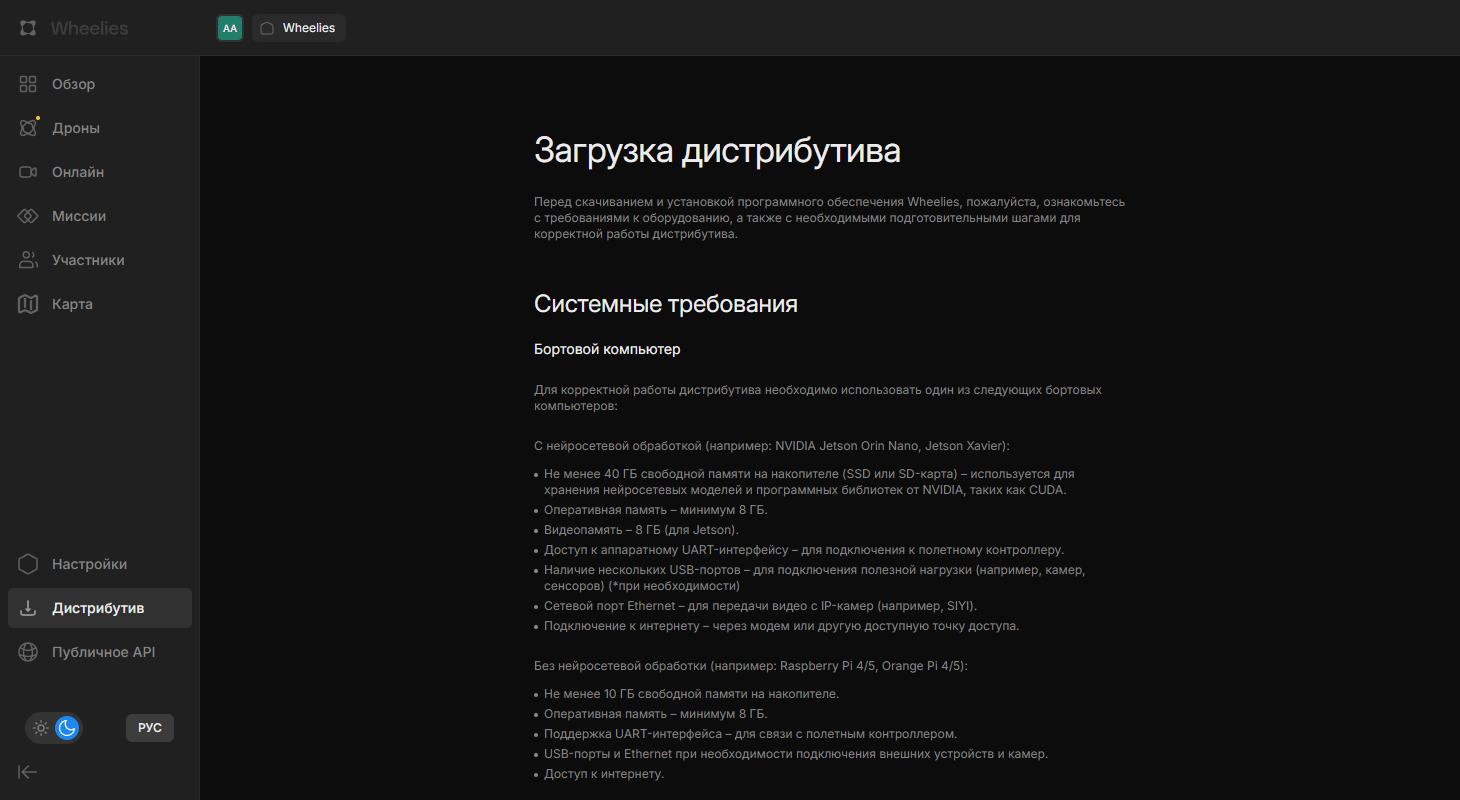Viewport: 1460px width, 800px height.
Task: Open Настройки via the hexagon icon
Action: pos(28,564)
